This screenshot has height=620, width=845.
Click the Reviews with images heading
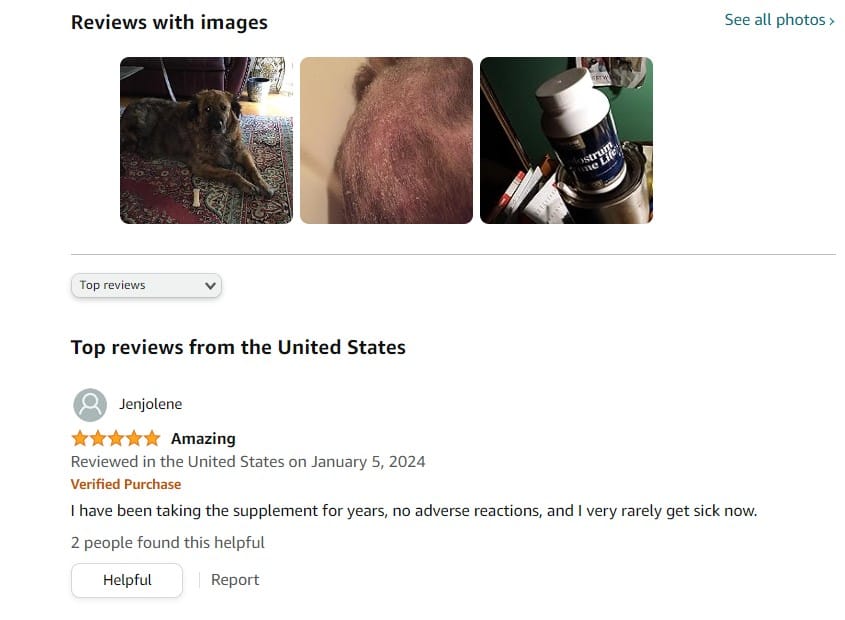[169, 23]
